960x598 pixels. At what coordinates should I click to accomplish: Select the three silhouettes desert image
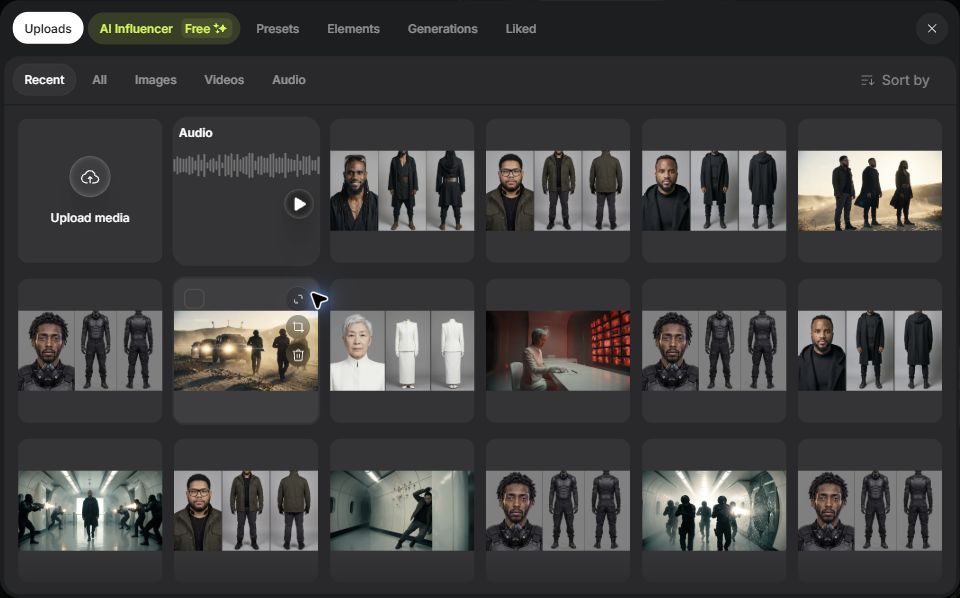(869, 191)
